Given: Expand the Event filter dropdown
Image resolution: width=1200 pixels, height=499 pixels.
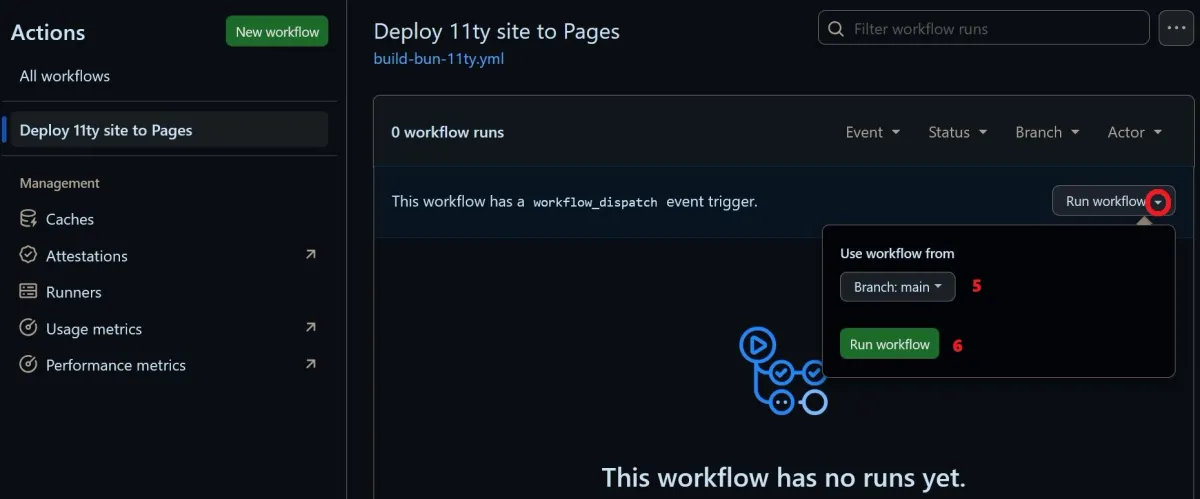Looking at the screenshot, I should point(872,132).
